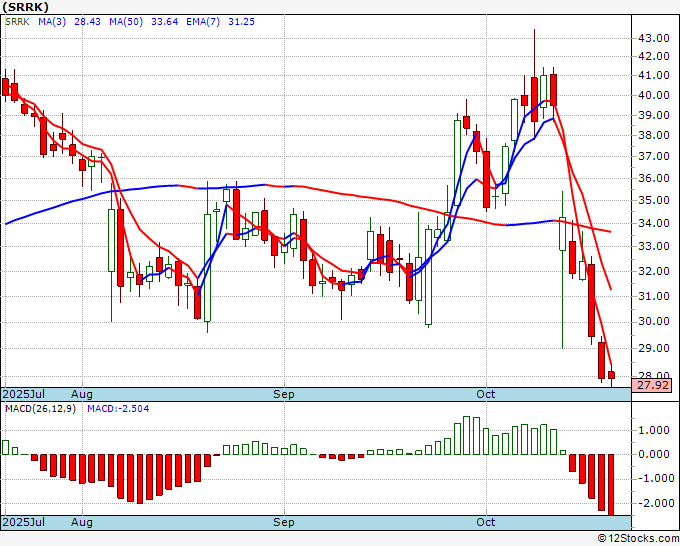This screenshot has width=680, height=546.
Task: Click the 42.00 price axis label
Action: pyautogui.click(x=654, y=56)
